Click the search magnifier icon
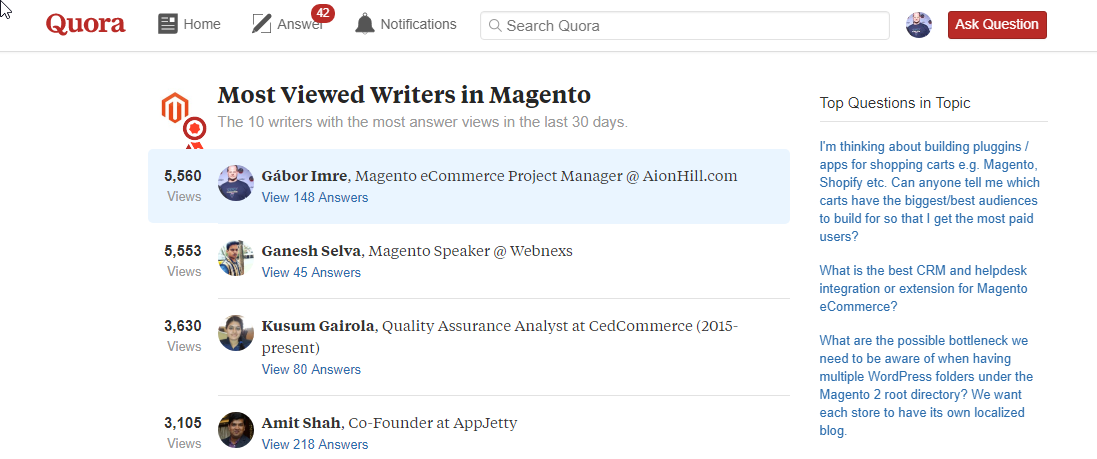 point(495,26)
